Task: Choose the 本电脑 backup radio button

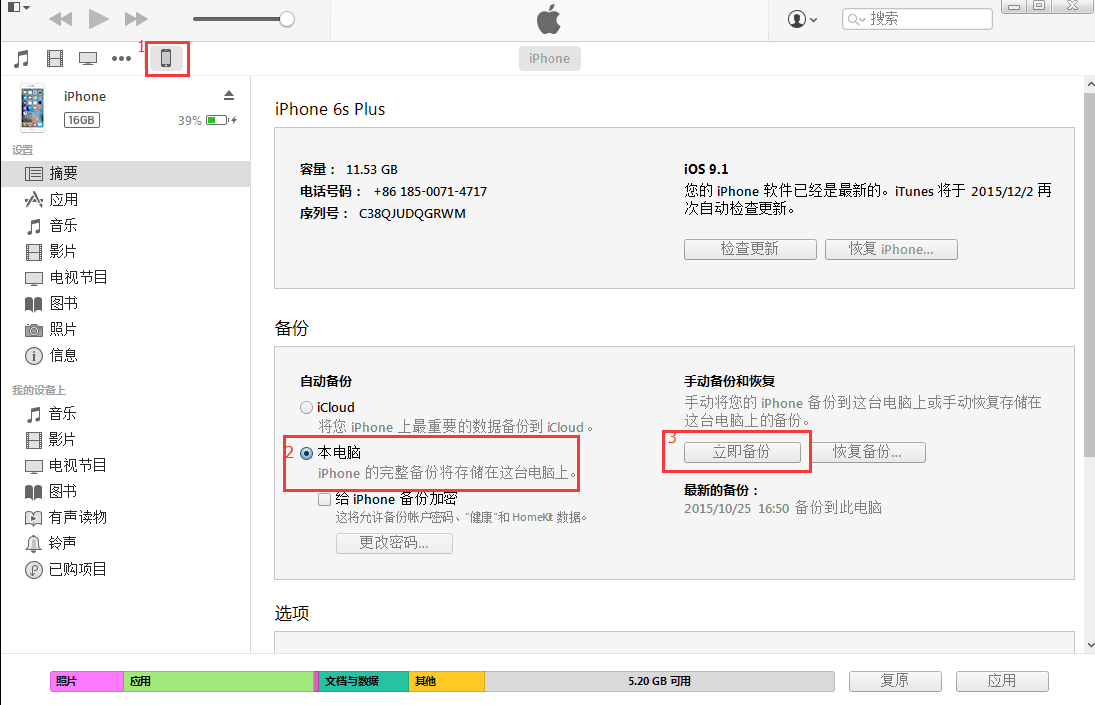Action: click(x=307, y=454)
